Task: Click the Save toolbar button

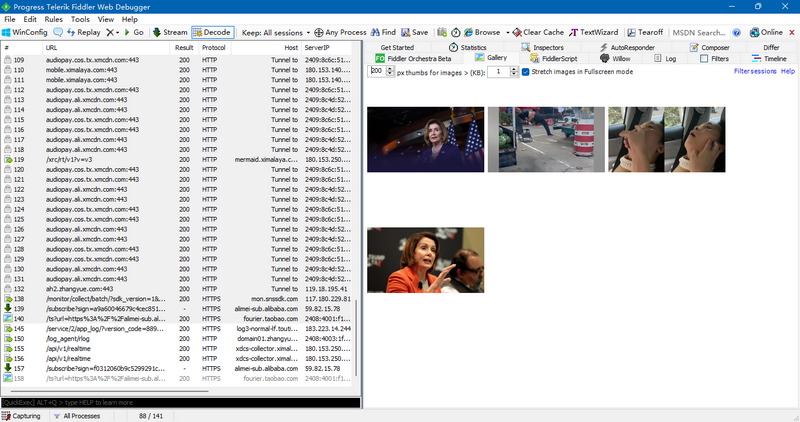Action: click(x=414, y=32)
